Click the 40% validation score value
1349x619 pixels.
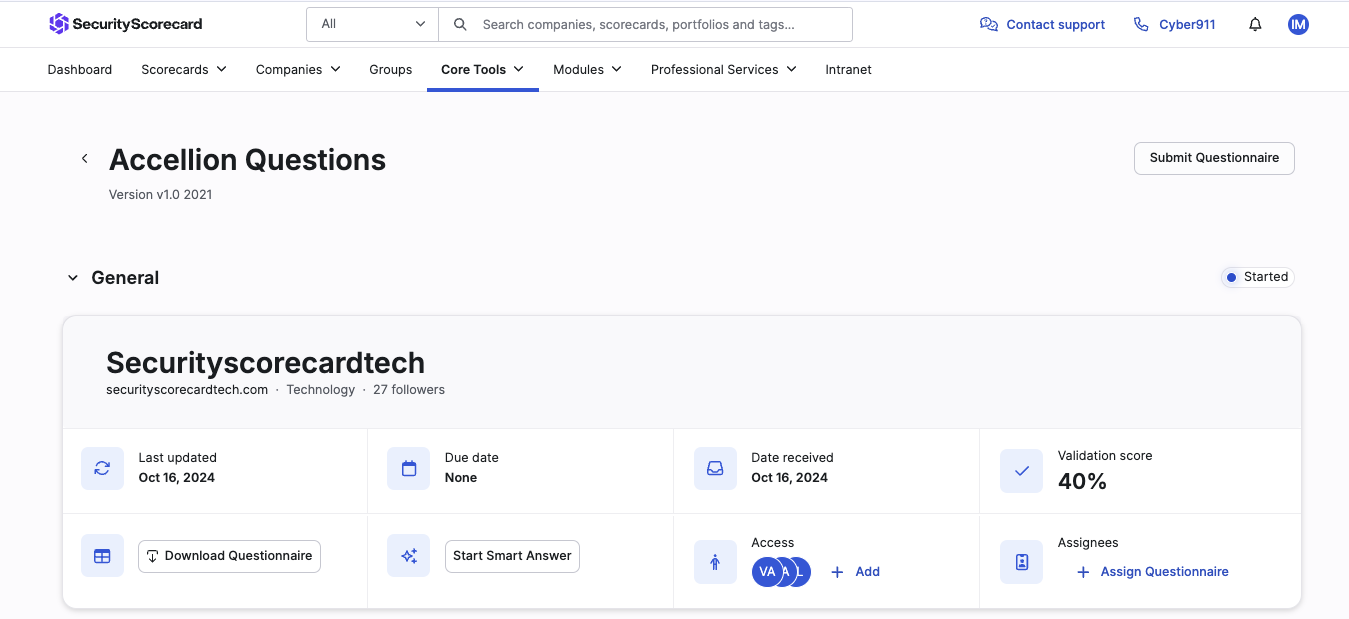(1082, 482)
